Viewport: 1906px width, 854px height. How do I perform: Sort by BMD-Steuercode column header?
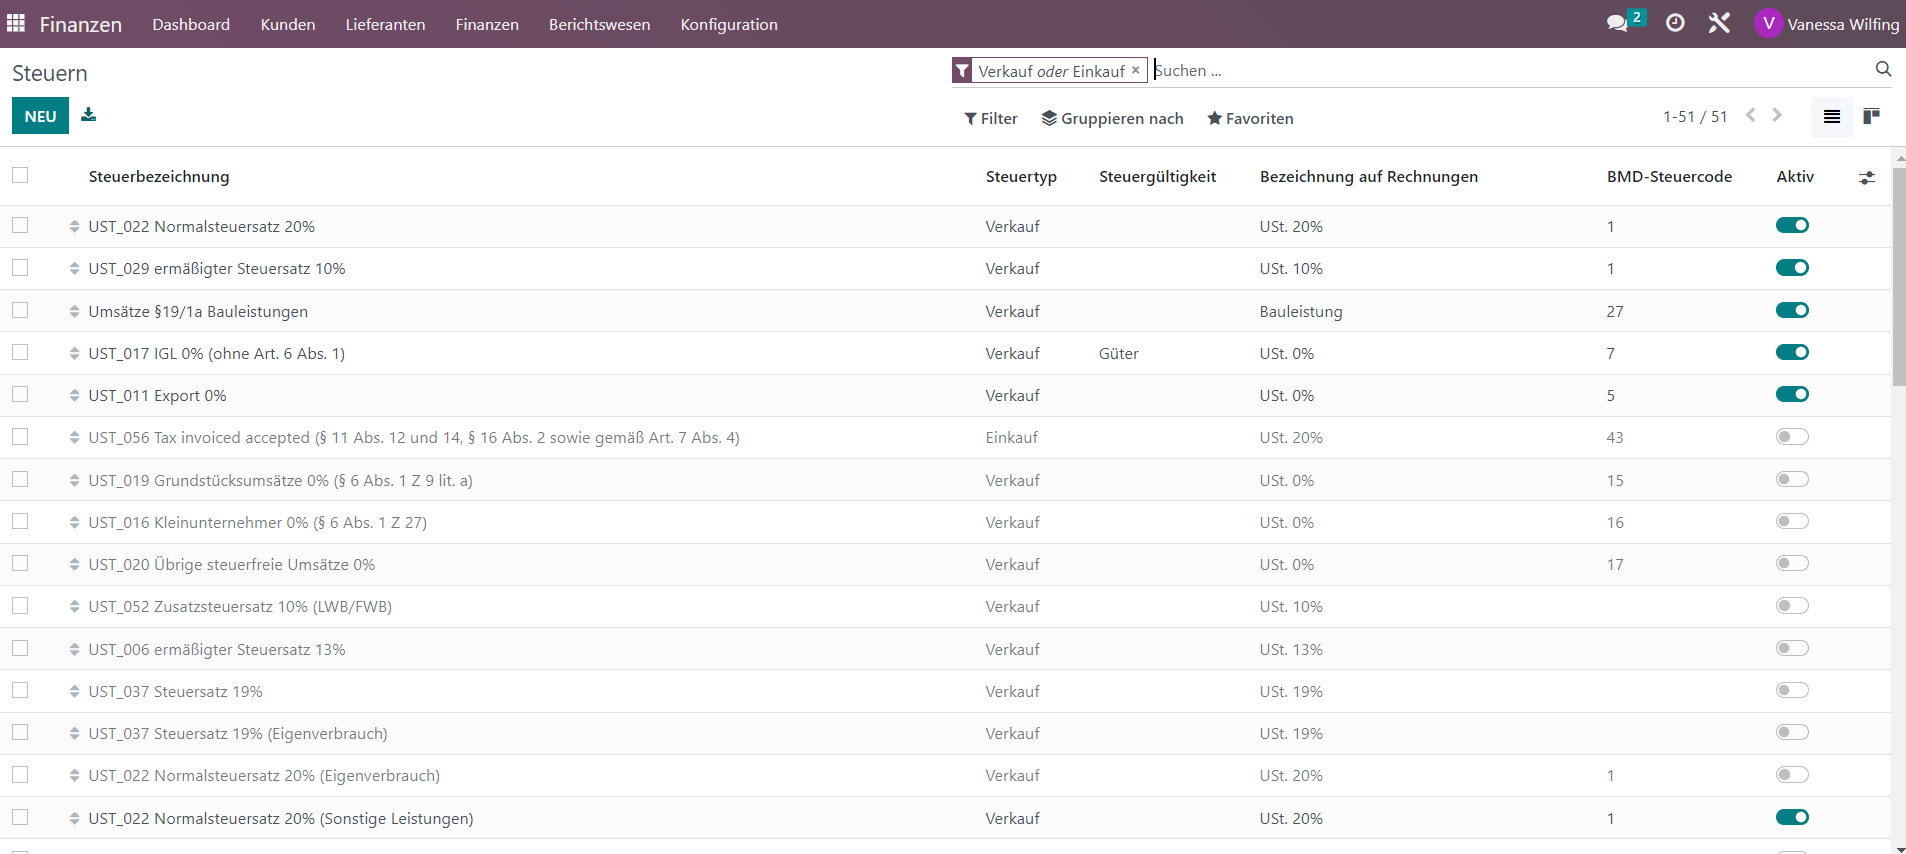click(x=1669, y=177)
